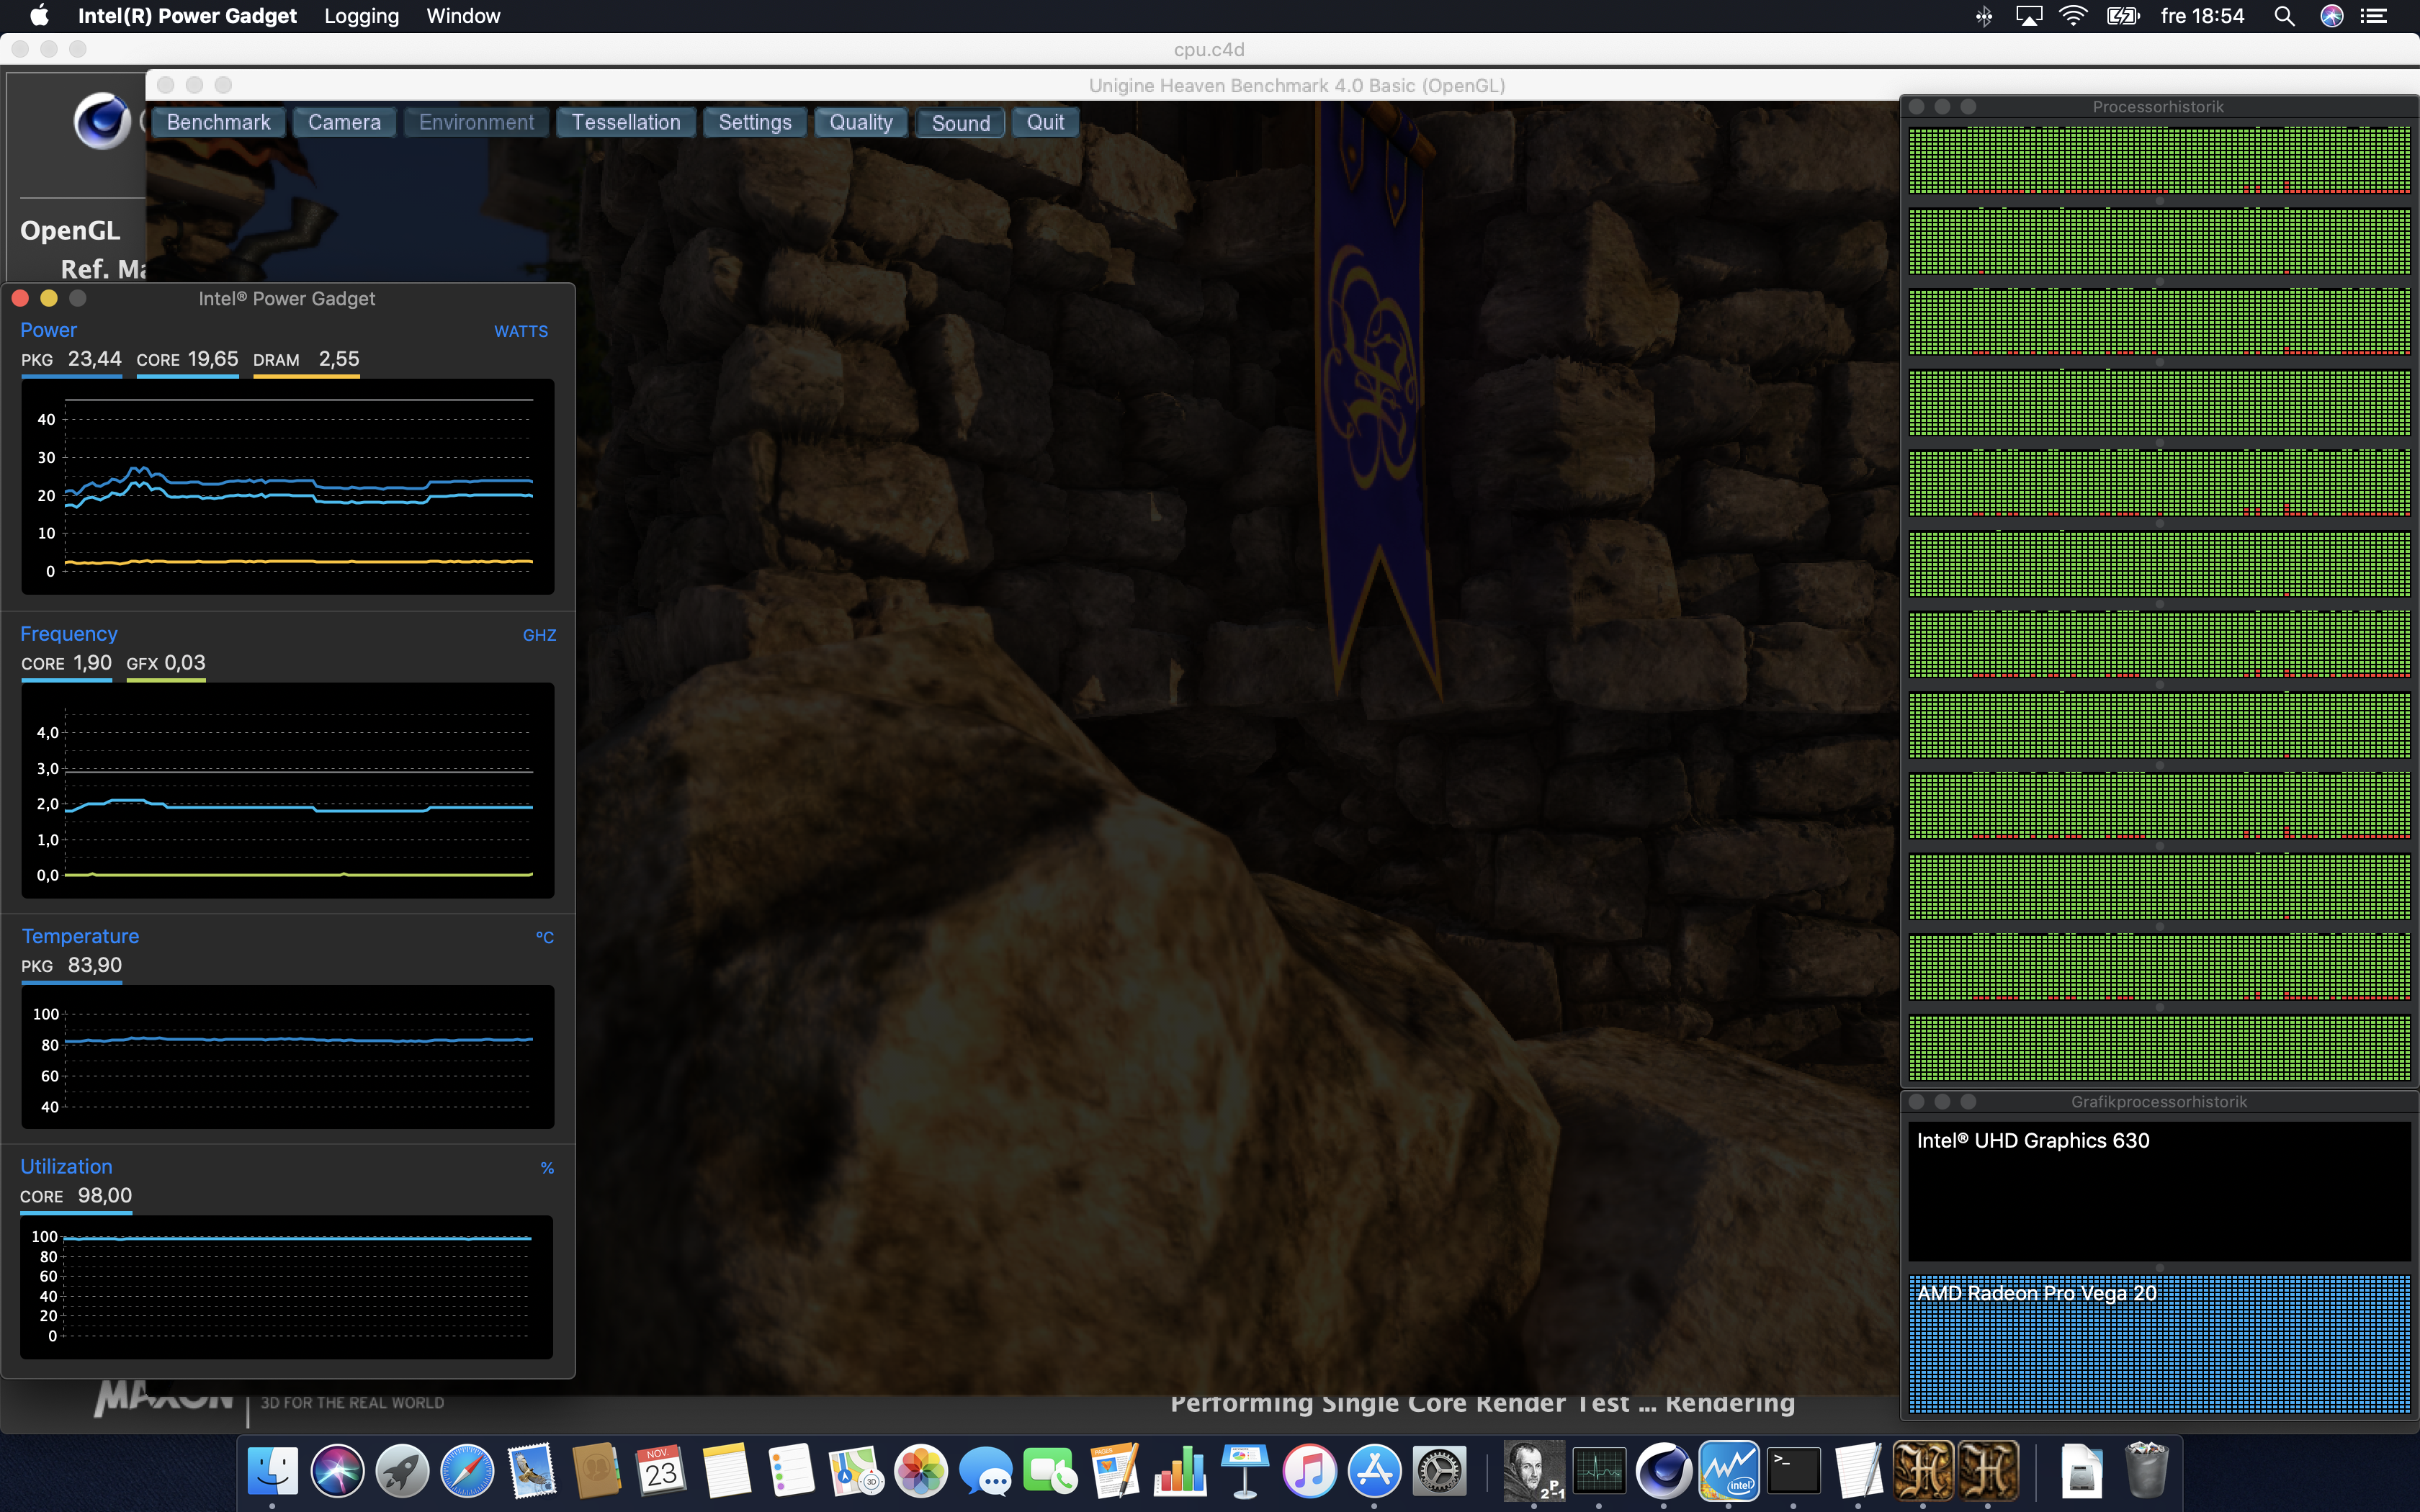This screenshot has height=1512, width=2420.
Task: Click the AMD Radeon Pro Vega 20 graph
Action: (x=2158, y=1345)
